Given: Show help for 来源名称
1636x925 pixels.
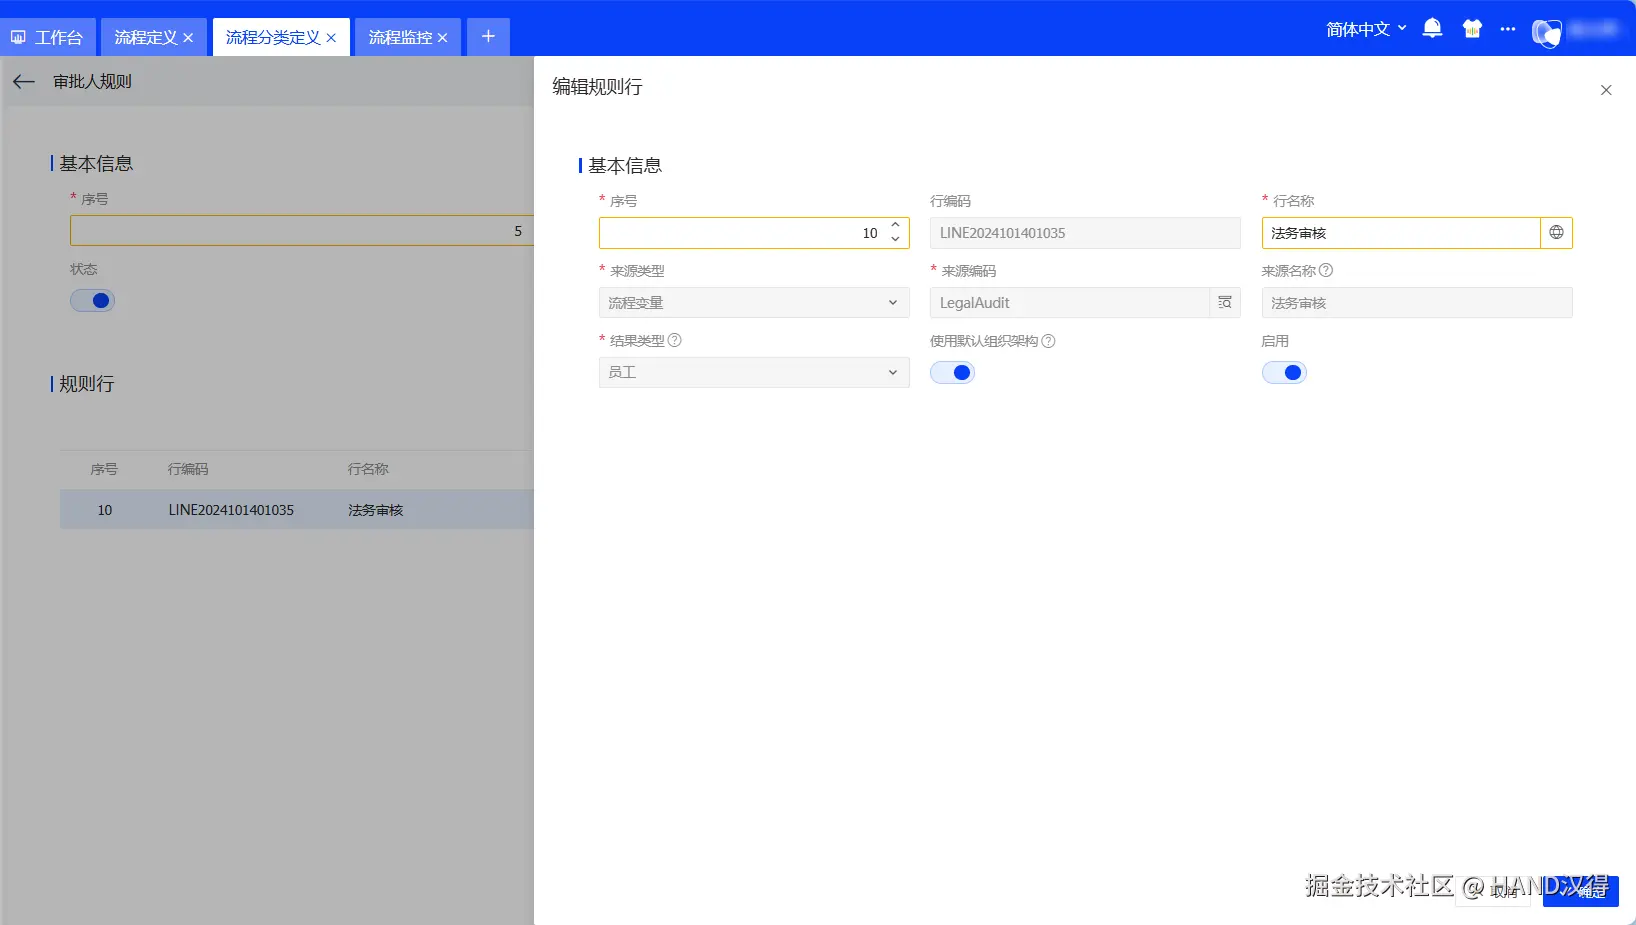Looking at the screenshot, I should point(1326,271).
